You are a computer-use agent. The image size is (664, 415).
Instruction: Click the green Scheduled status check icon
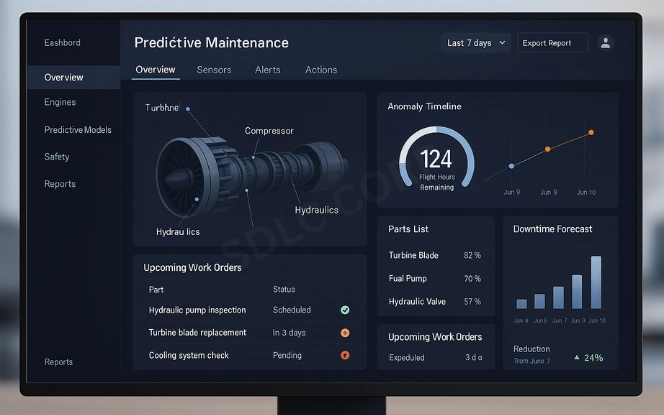(345, 310)
